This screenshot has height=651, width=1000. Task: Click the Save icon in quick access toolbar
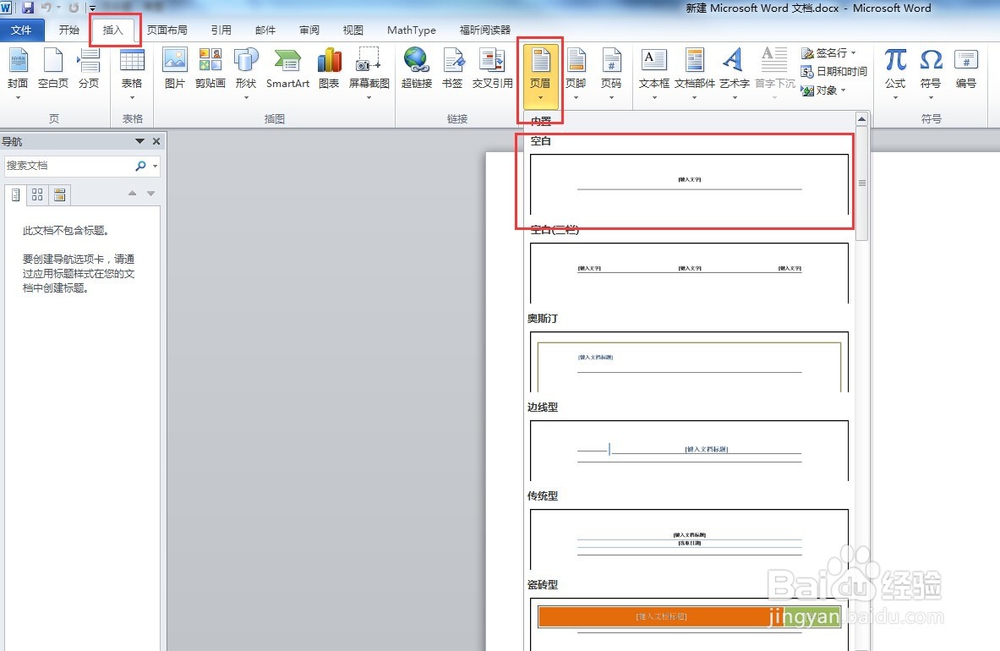point(27,8)
